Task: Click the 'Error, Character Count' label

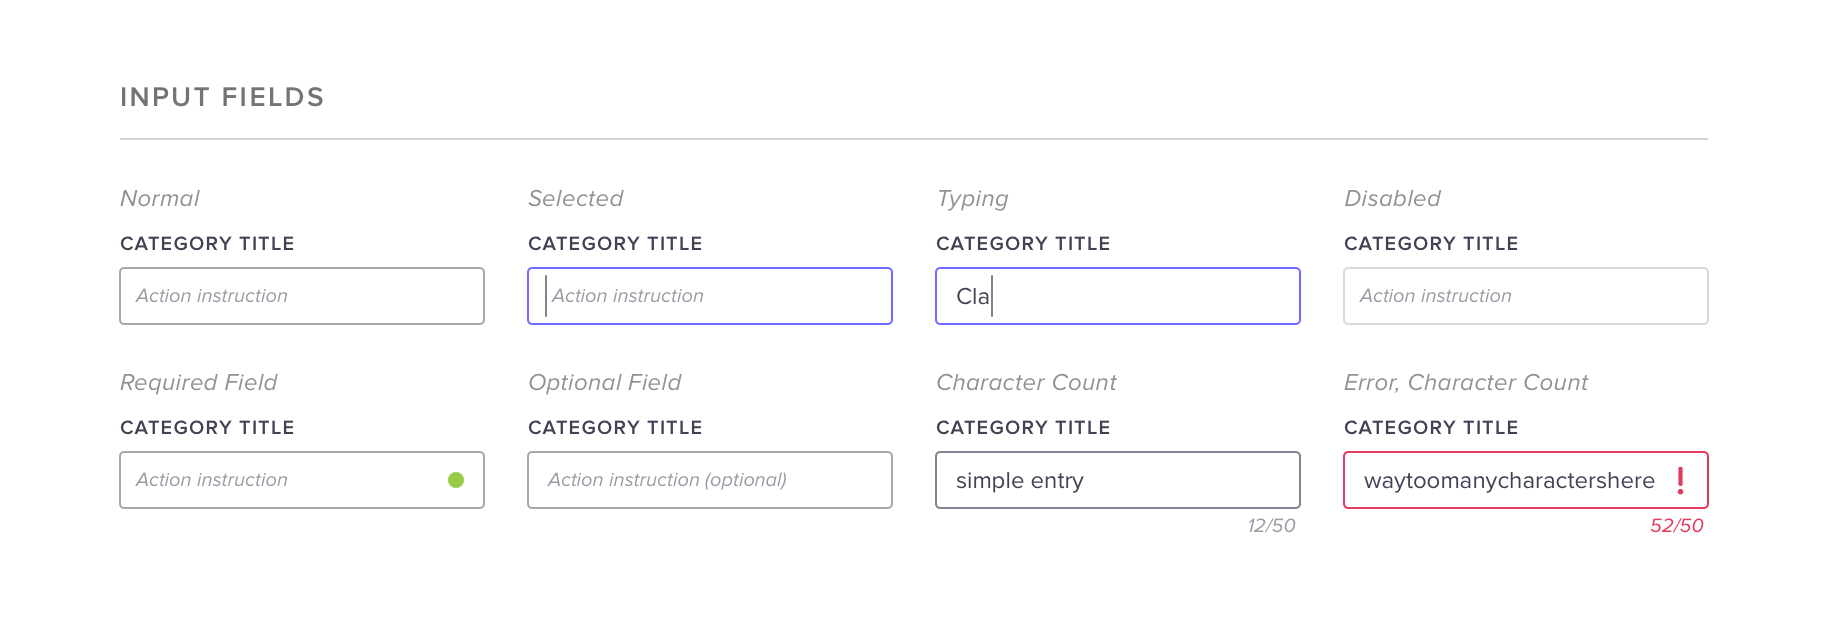Action: pyautogui.click(x=1466, y=382)
